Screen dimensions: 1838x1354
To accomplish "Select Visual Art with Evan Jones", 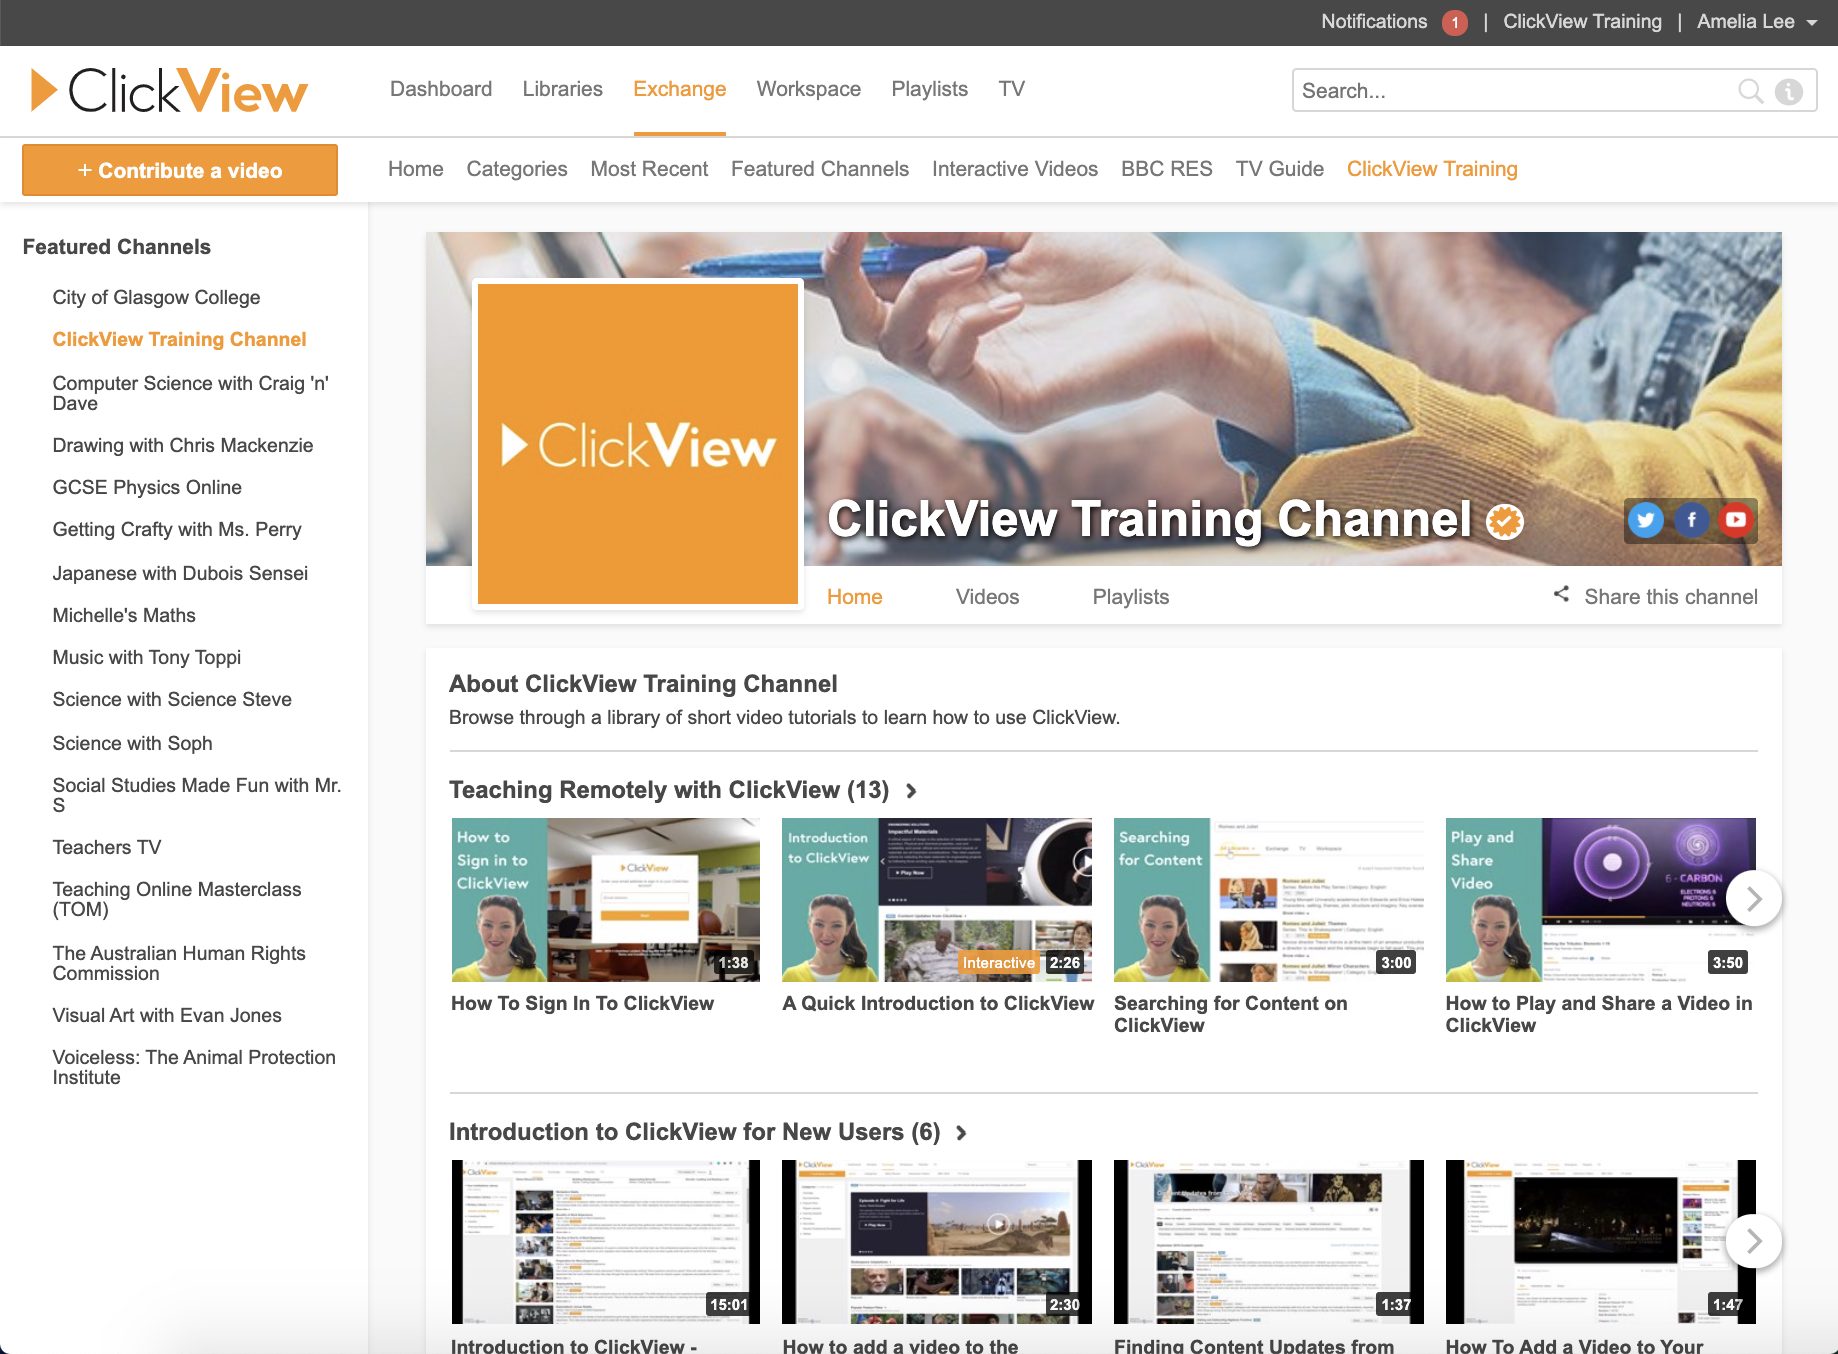I will (167, 1015).
